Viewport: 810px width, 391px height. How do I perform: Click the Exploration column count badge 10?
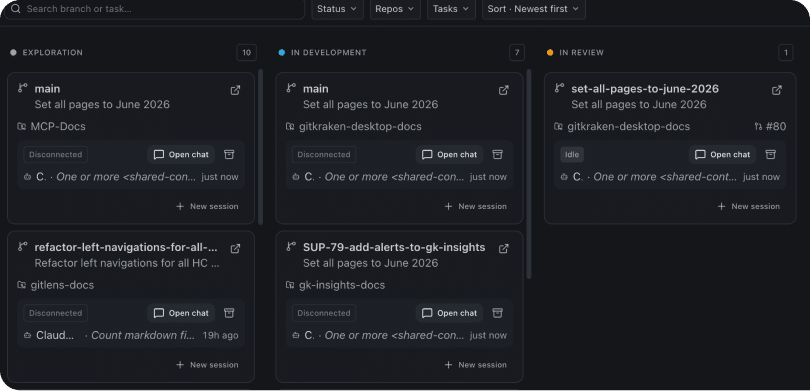click(x=246, y=53)
